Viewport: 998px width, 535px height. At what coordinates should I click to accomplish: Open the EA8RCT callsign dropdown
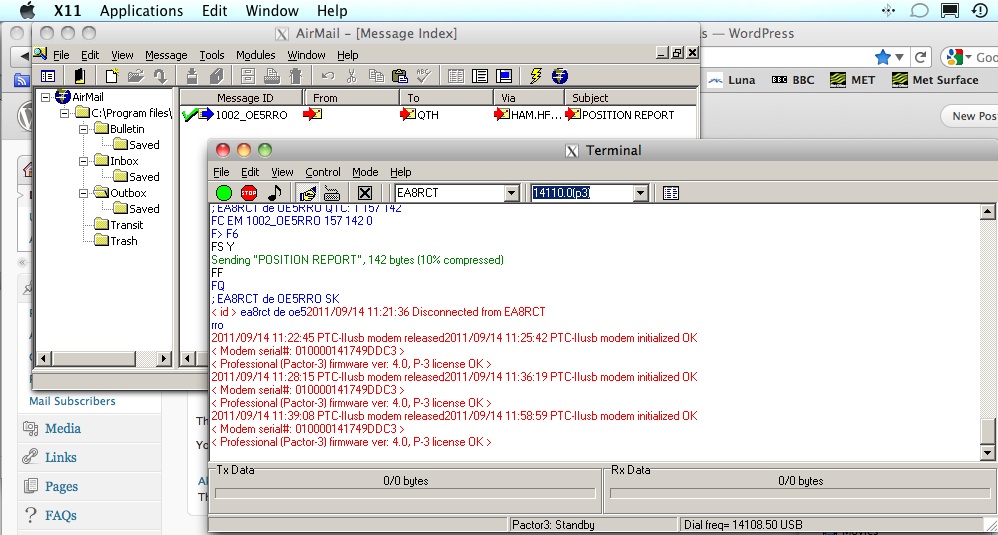511,193
